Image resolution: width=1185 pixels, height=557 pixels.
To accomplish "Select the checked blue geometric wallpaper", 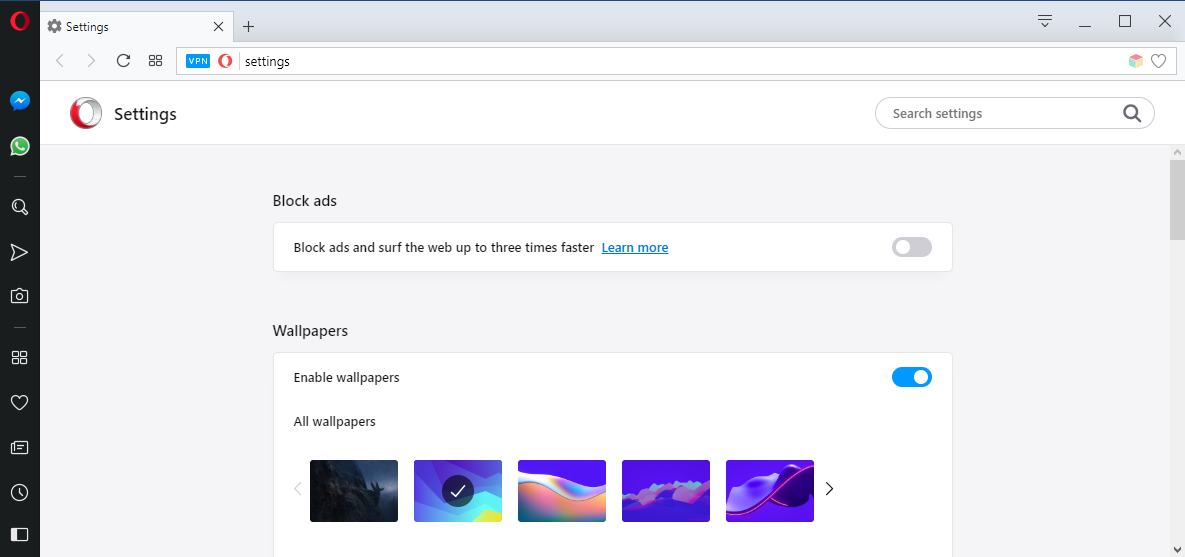I will [458, 490].
